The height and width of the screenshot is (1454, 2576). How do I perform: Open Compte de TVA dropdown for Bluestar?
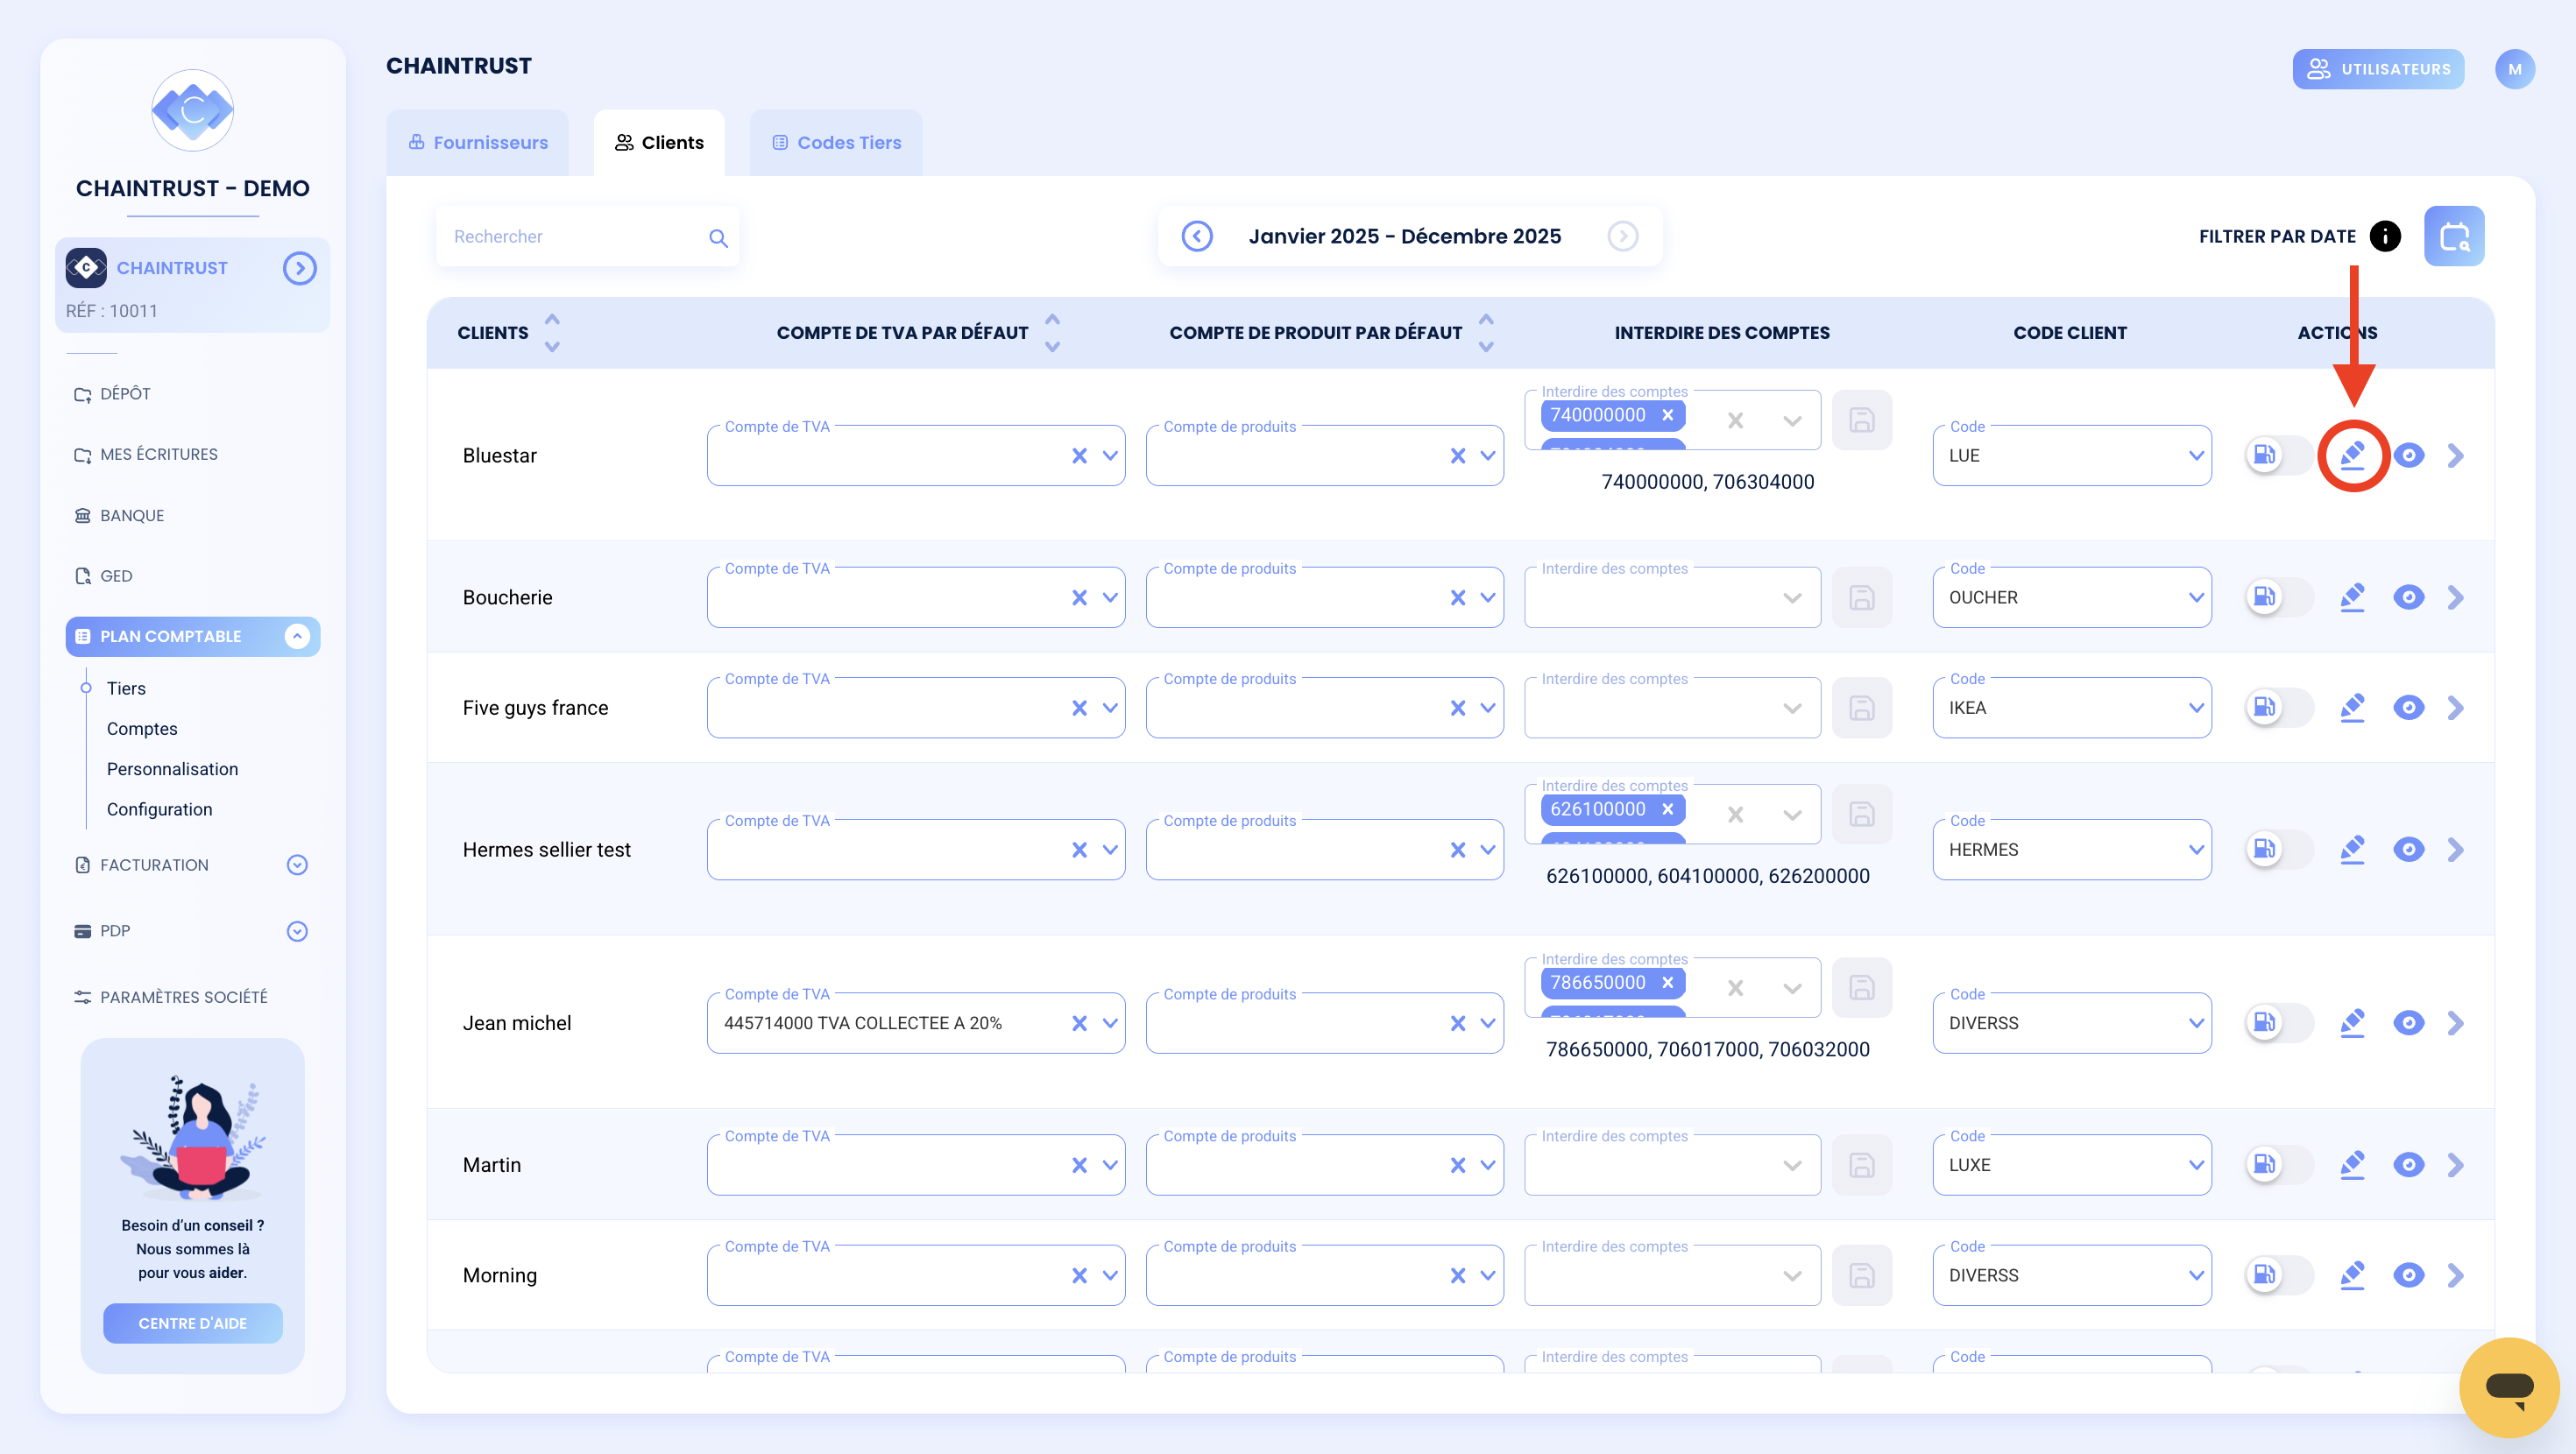pyautogui.click(x=1110, y=456)
